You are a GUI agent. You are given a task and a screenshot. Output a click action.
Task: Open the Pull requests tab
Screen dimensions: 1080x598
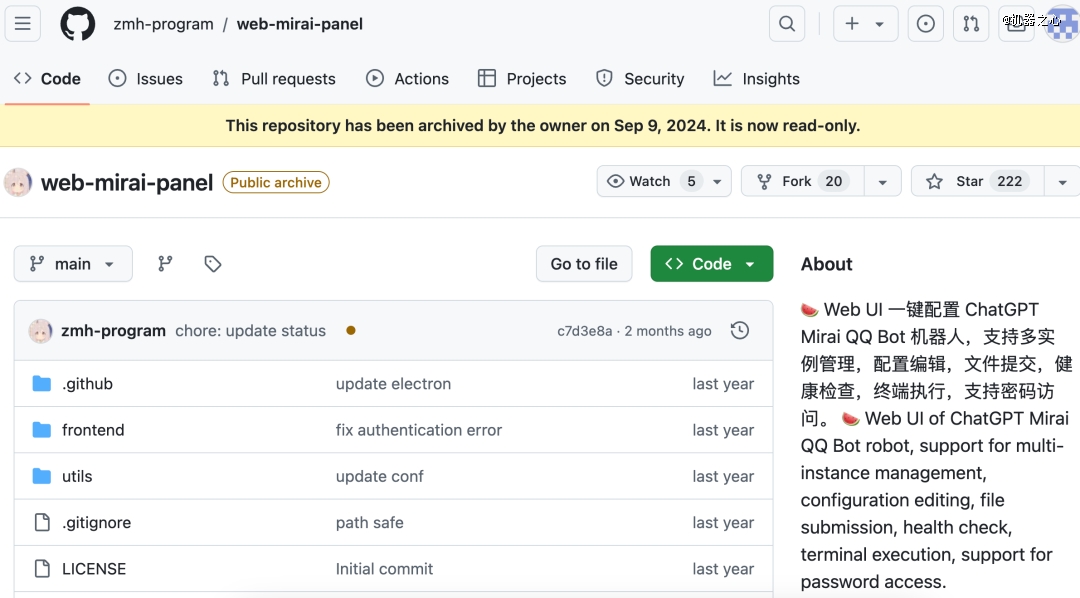274,79
